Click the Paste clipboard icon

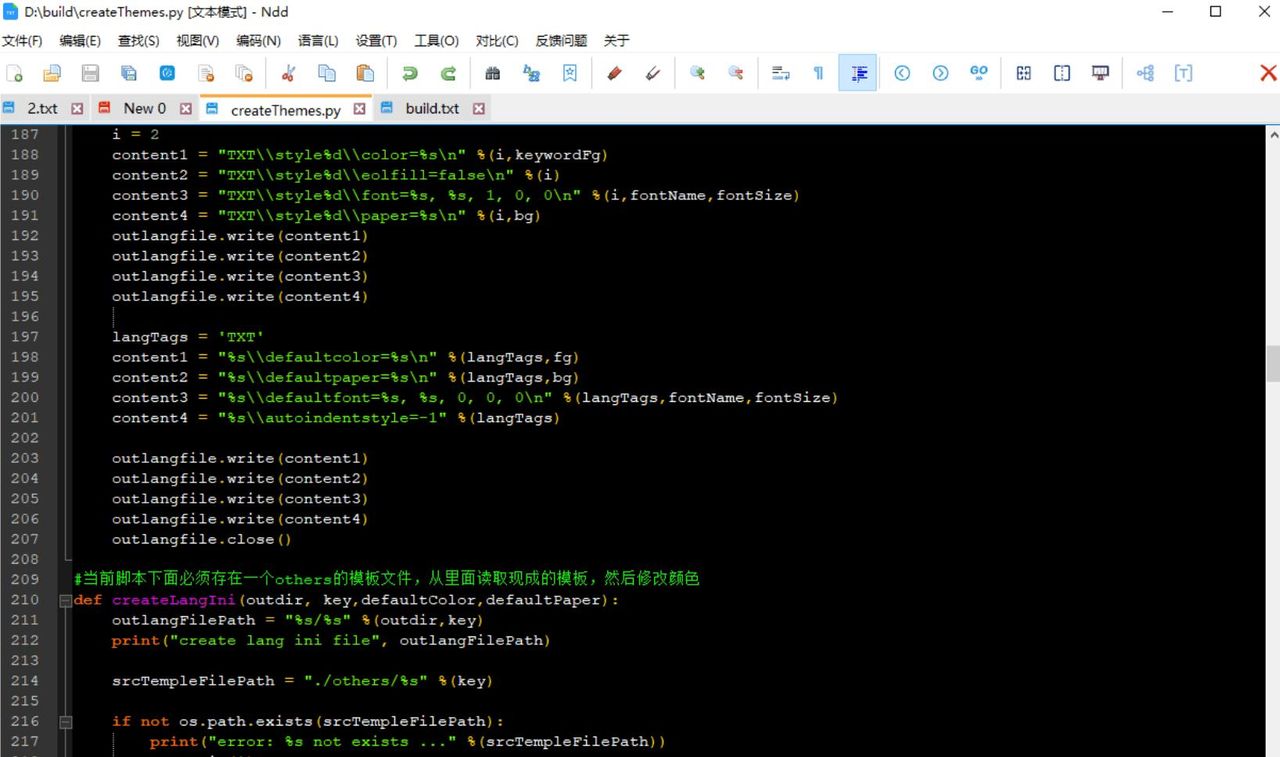(365, 73)
